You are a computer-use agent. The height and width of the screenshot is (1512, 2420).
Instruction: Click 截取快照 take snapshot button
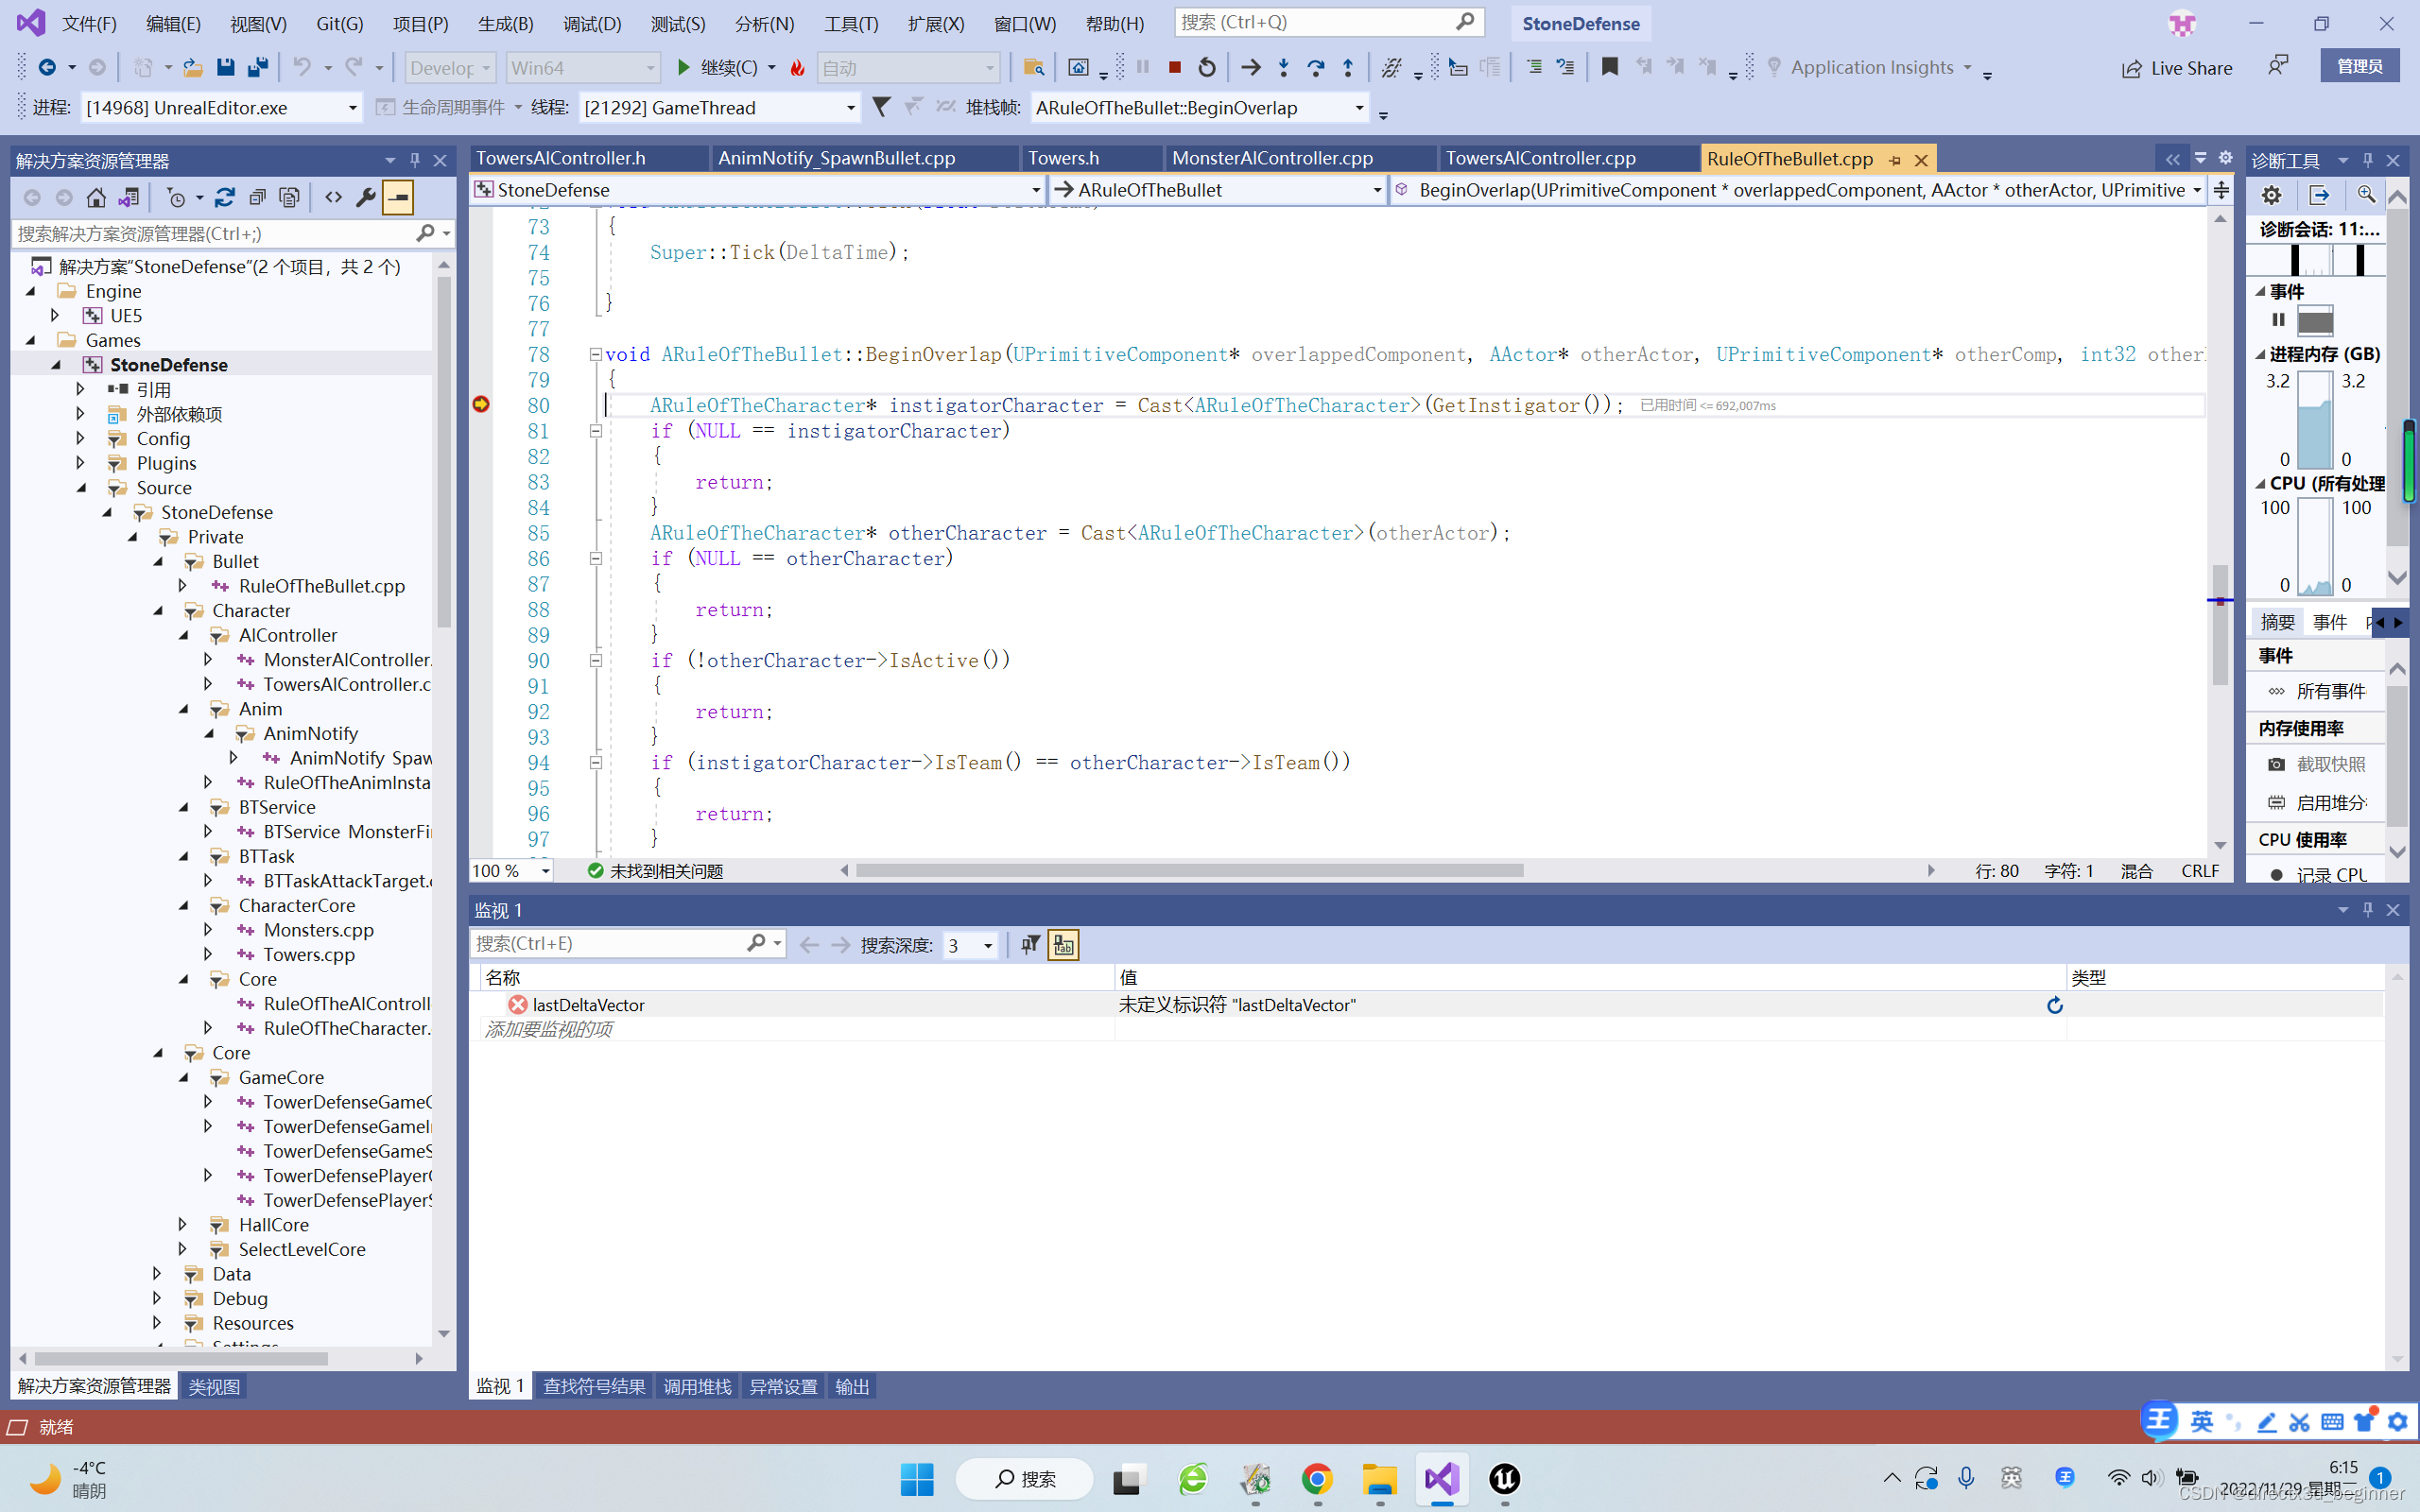pyautogui.click(x=2317, y=765)
